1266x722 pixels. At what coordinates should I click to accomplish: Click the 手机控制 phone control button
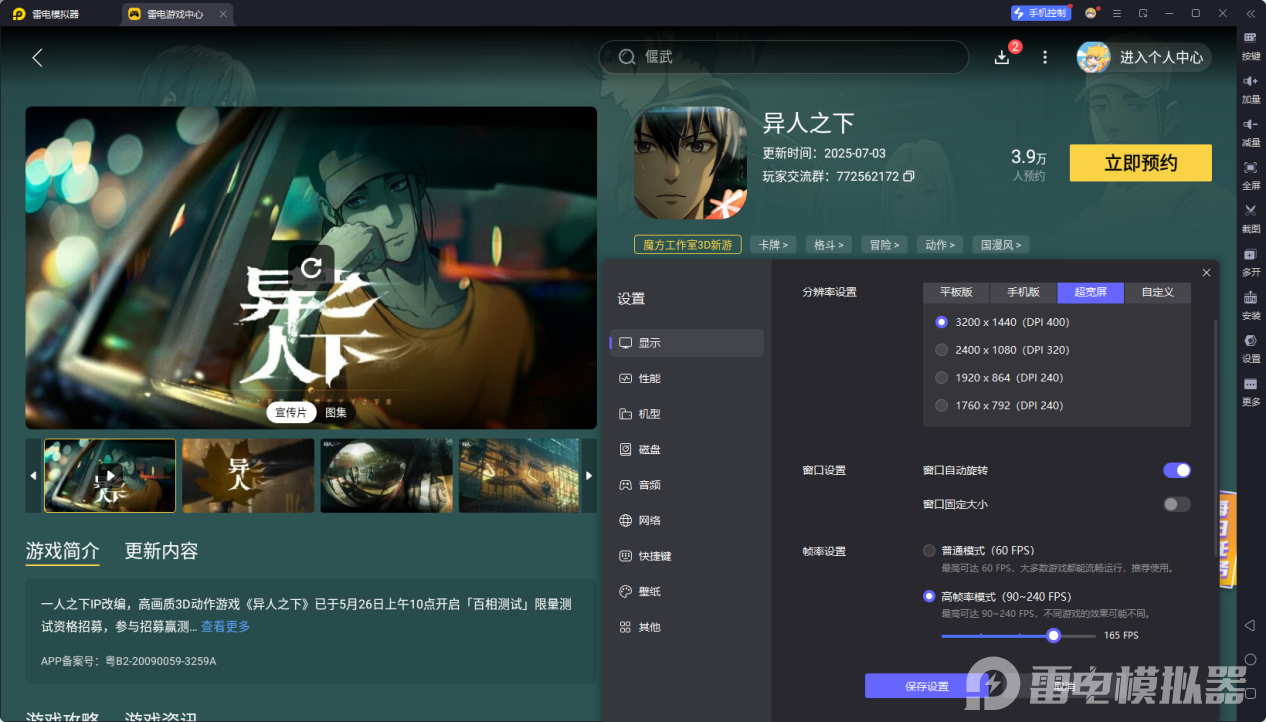tap(1040, 13)
